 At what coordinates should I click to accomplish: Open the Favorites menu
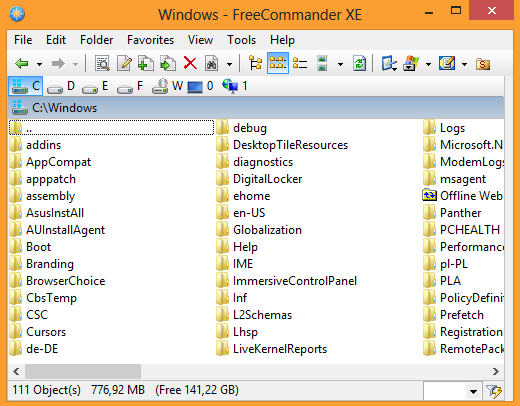click(x=150, y=40)
